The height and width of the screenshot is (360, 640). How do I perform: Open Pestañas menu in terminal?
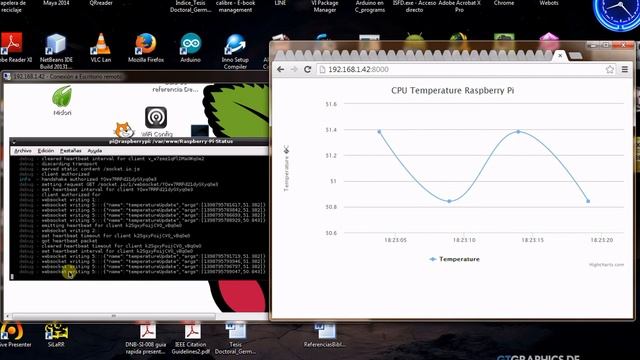(71, 151)
